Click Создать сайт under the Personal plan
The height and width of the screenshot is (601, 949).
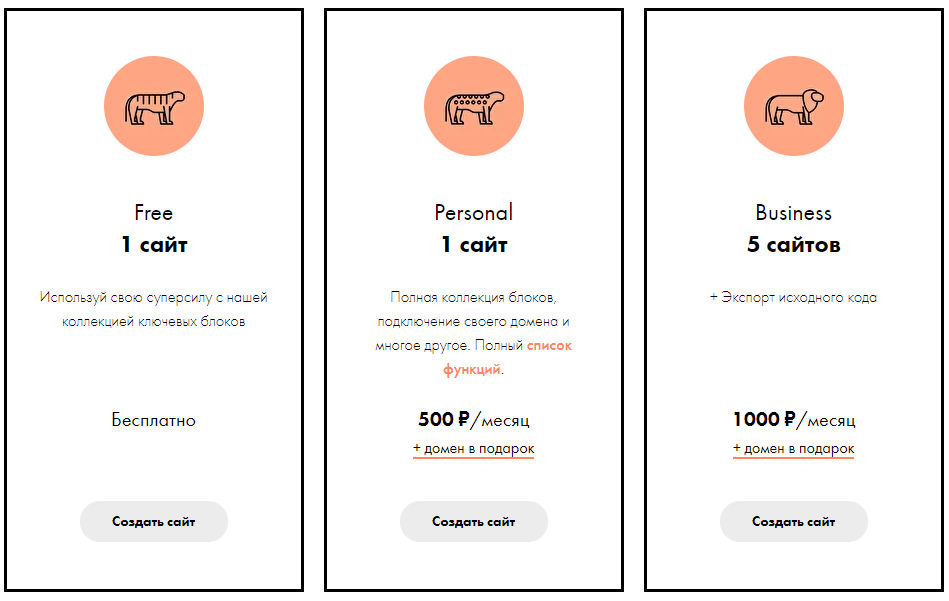[473, 521]
